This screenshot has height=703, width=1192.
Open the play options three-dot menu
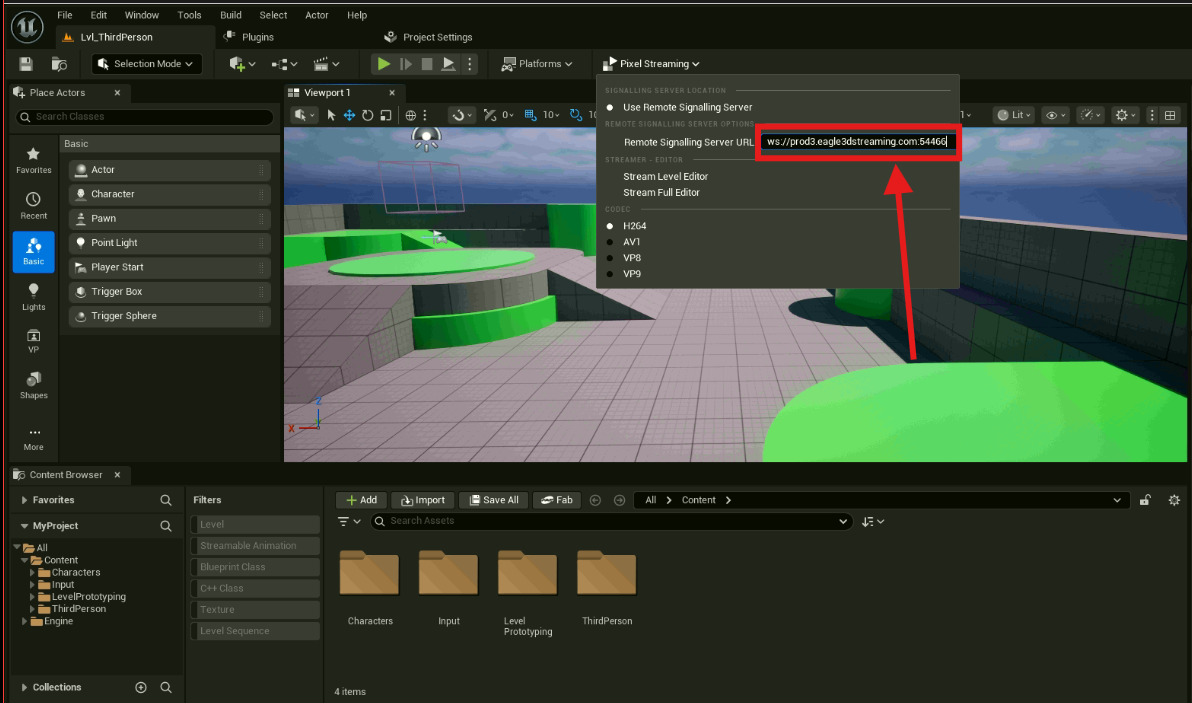pos(470,64)
